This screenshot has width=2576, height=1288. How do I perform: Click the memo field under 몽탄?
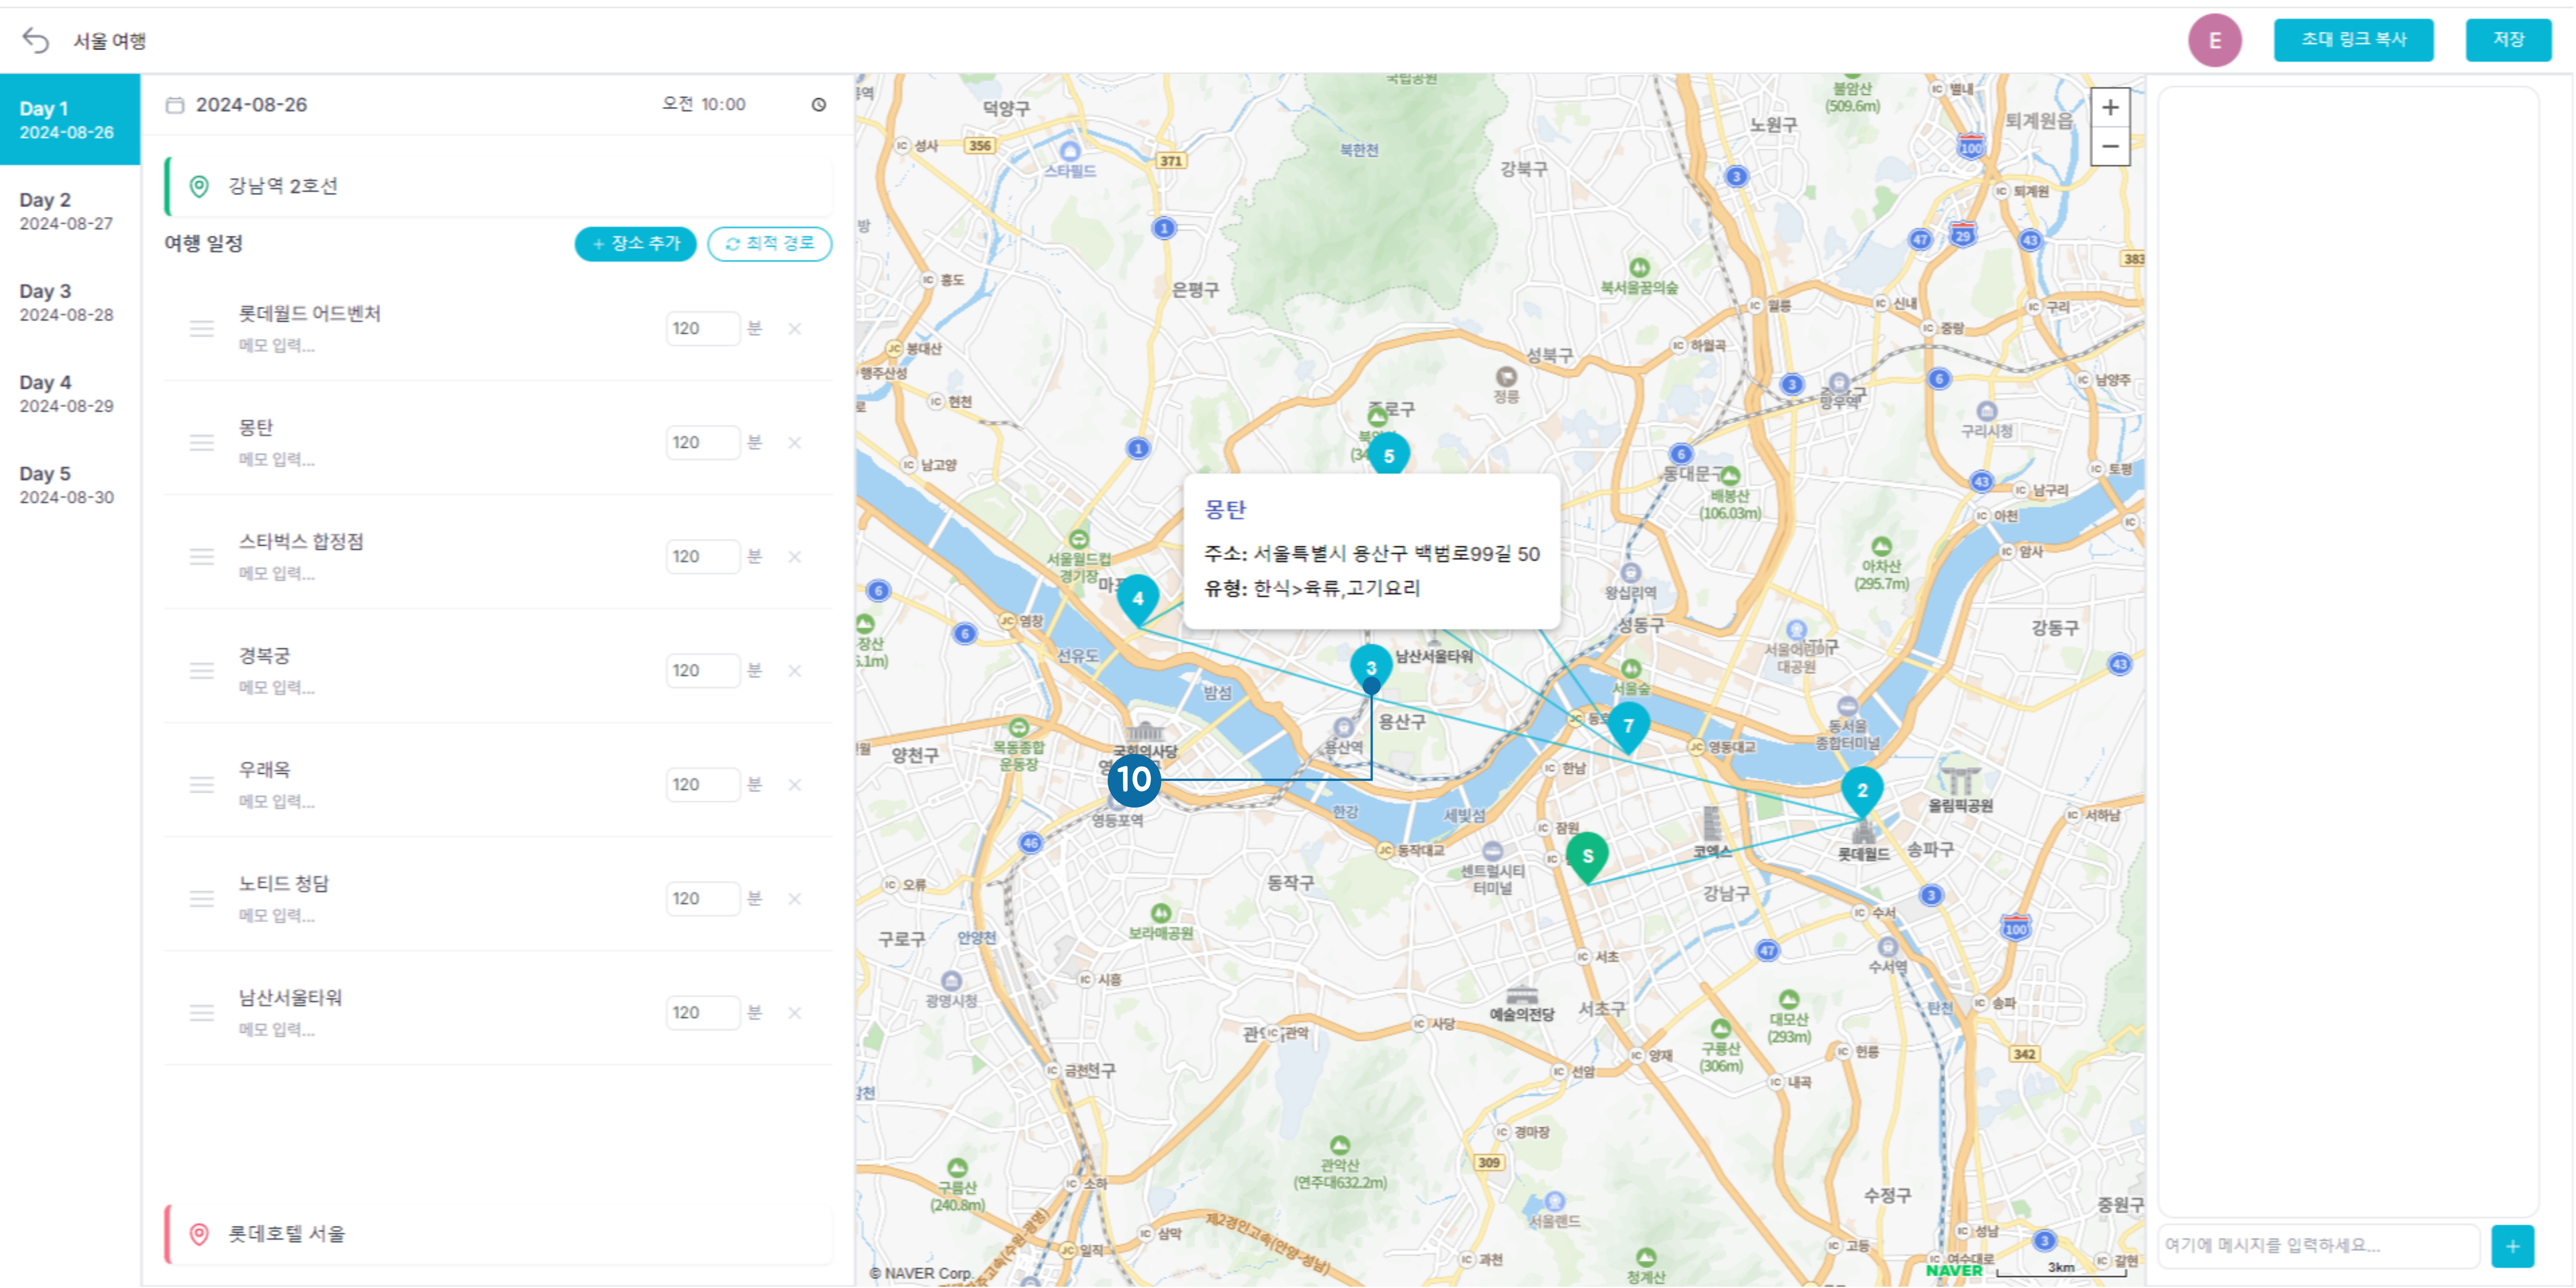click(x=277, y=460)
